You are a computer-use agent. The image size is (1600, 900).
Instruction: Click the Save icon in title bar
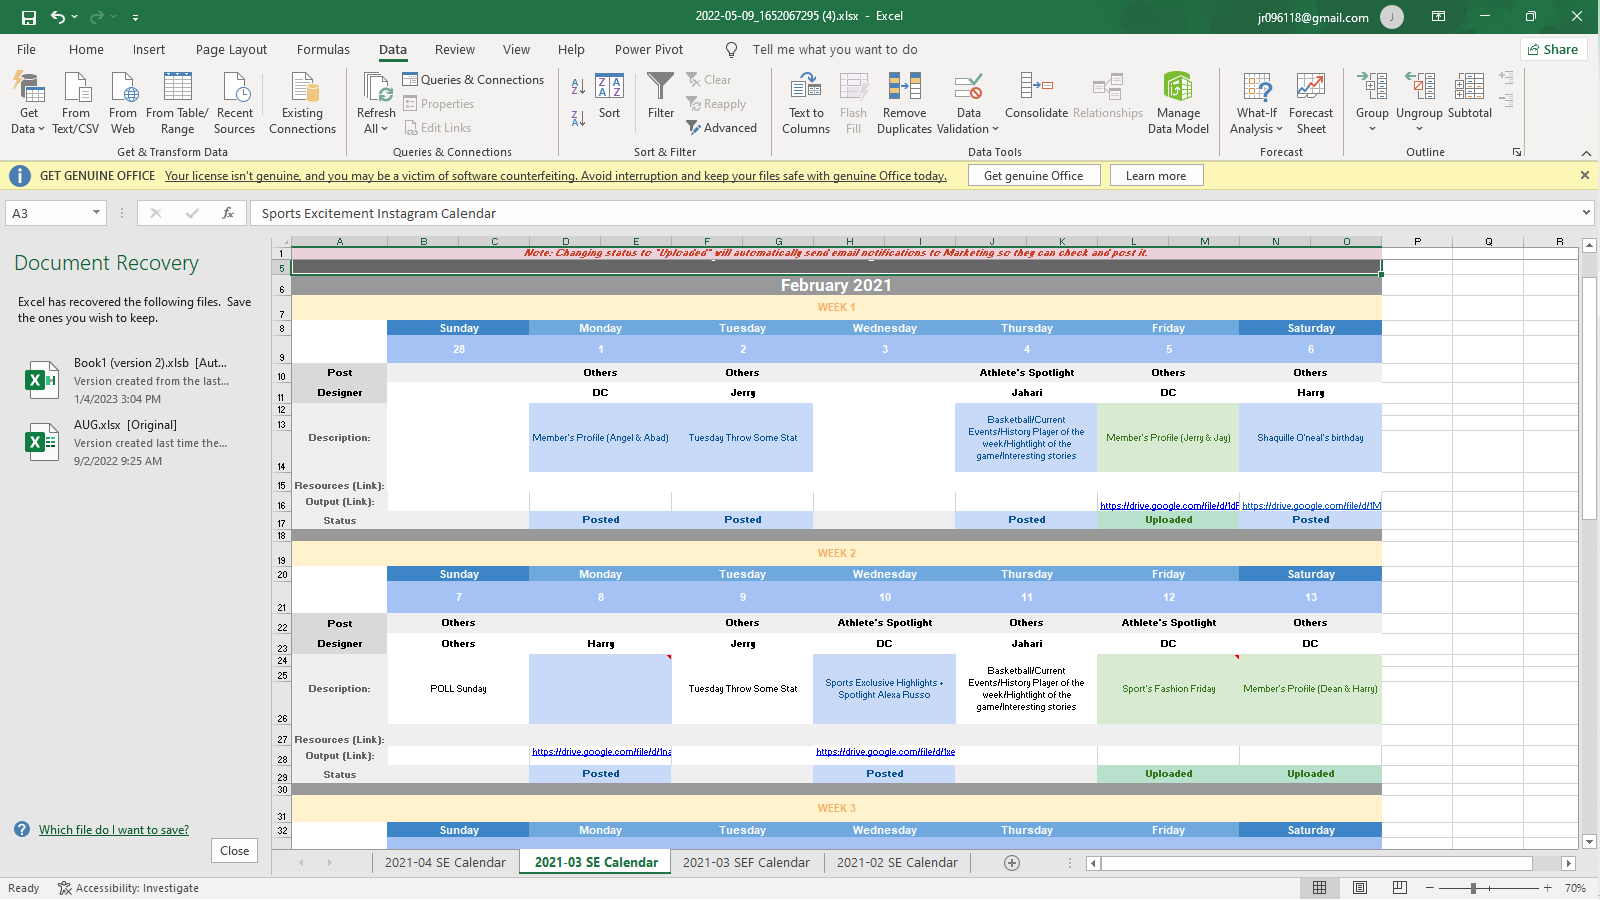tap(29, 17)
